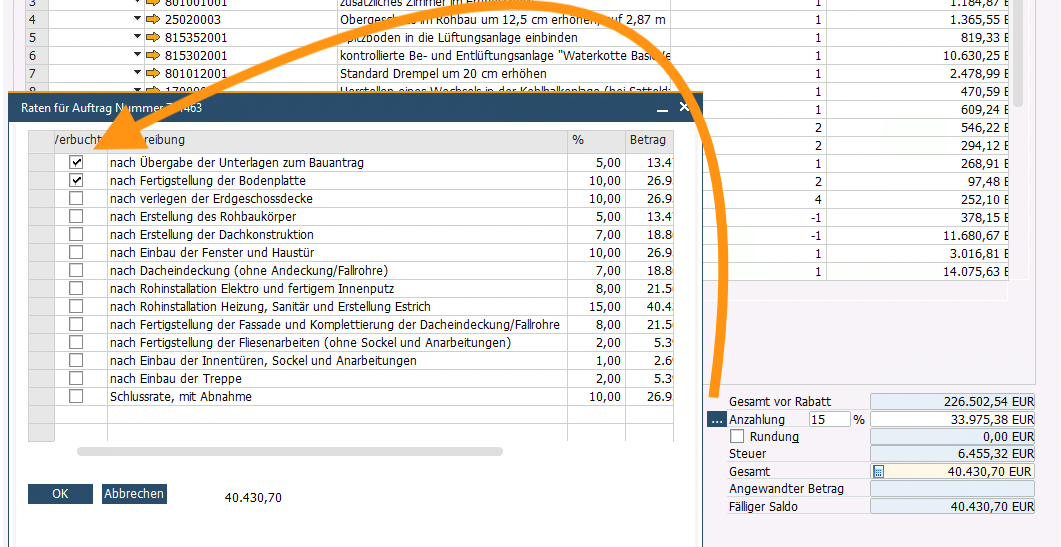The width and height of the screenshot is (1061, 547).
Task: Open the link arrow for item 25020003
Action: click(153, 20)
